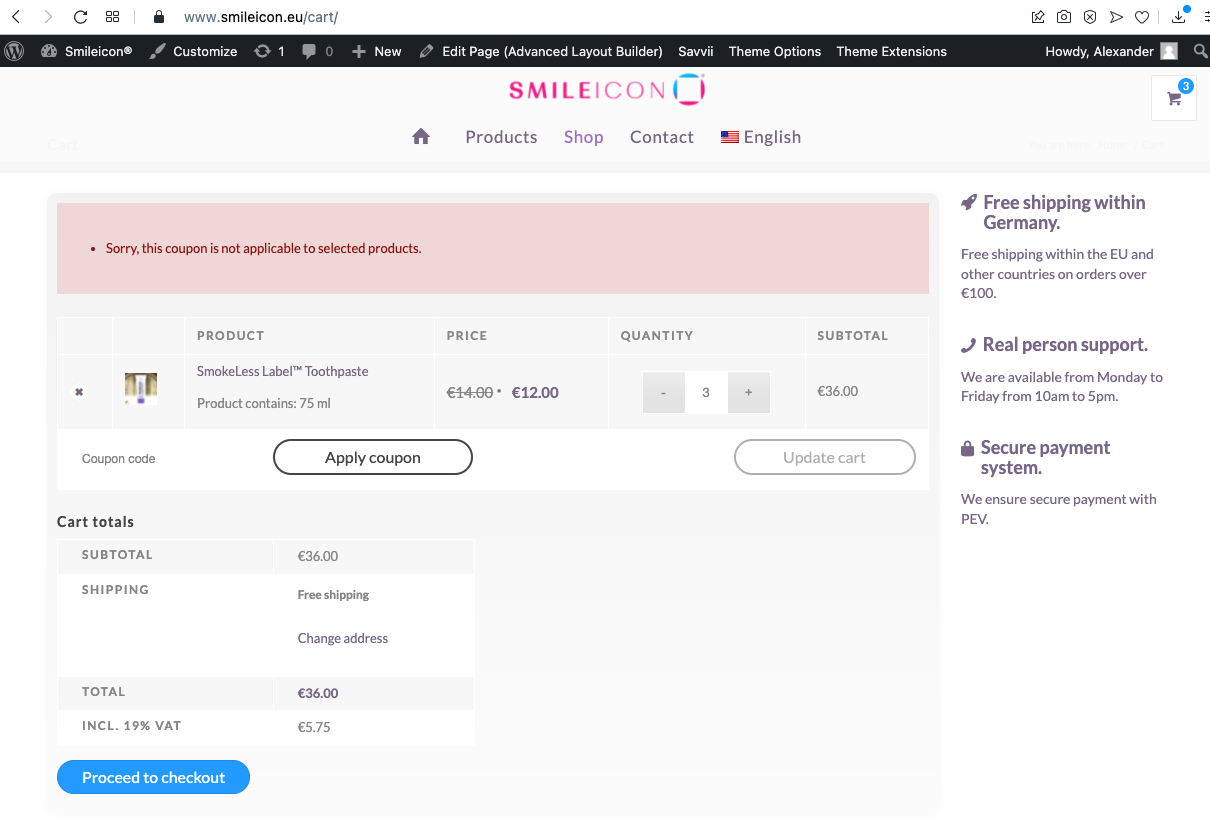This screenshot has height=830, width=1210.
Task: Click the rocket icon beside Free shipping
Action: tap(969, 203)
